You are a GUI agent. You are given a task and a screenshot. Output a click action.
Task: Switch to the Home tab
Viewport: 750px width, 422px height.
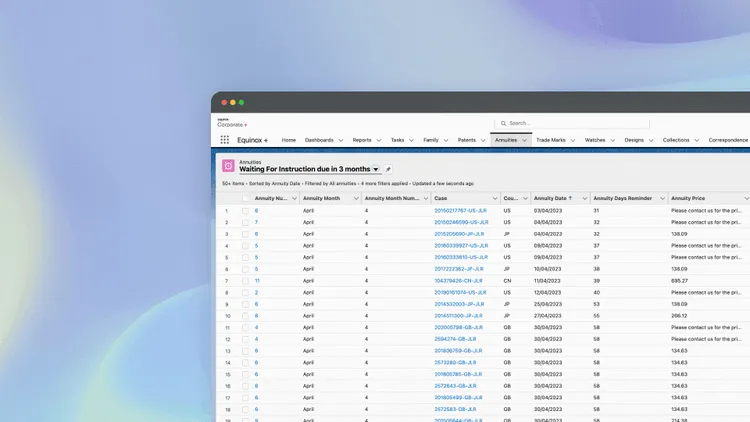(x=288, y=140)
